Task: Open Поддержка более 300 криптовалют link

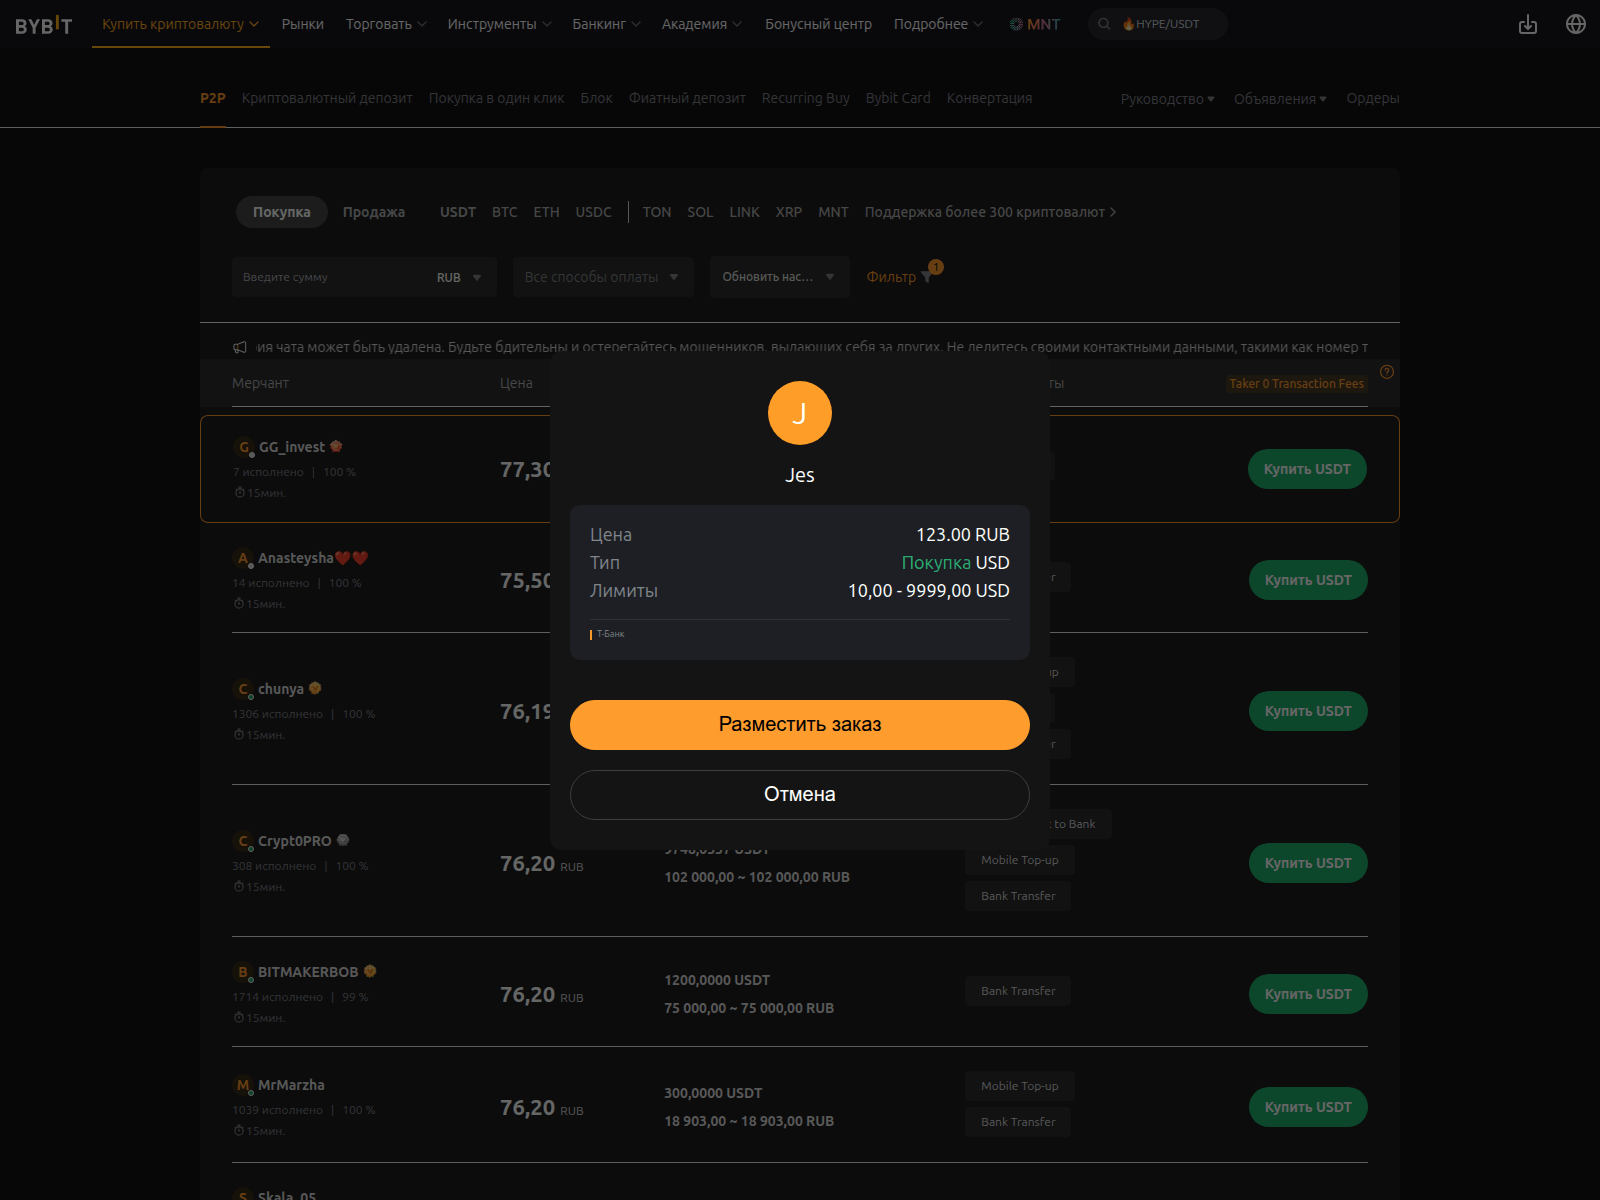Action: (x=990, y=212)
